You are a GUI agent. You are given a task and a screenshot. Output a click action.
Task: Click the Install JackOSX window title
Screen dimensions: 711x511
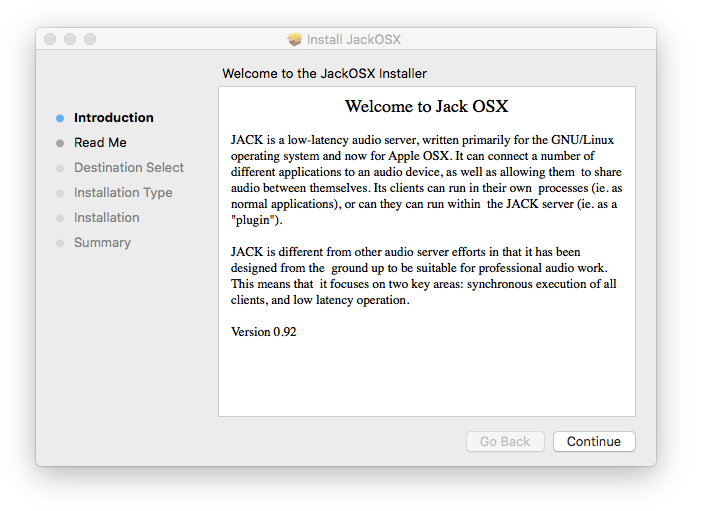click(x=354, y=39)
